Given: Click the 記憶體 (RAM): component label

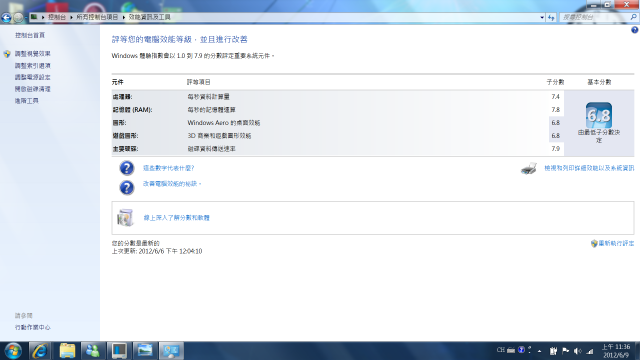Looking at the screenshot, I should 132,110.
